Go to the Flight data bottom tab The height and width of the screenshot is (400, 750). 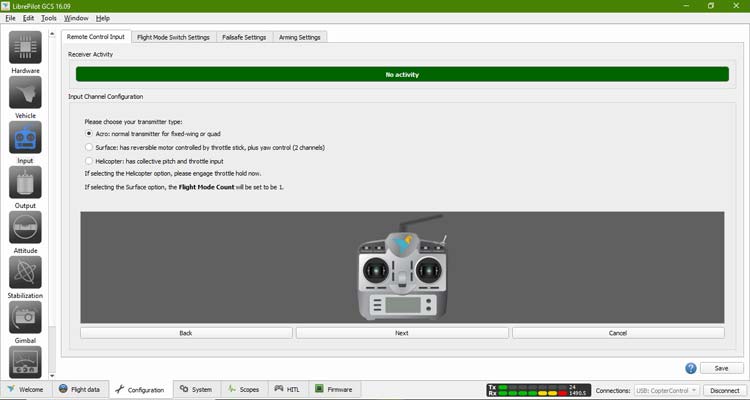click(x=80, y=389)
